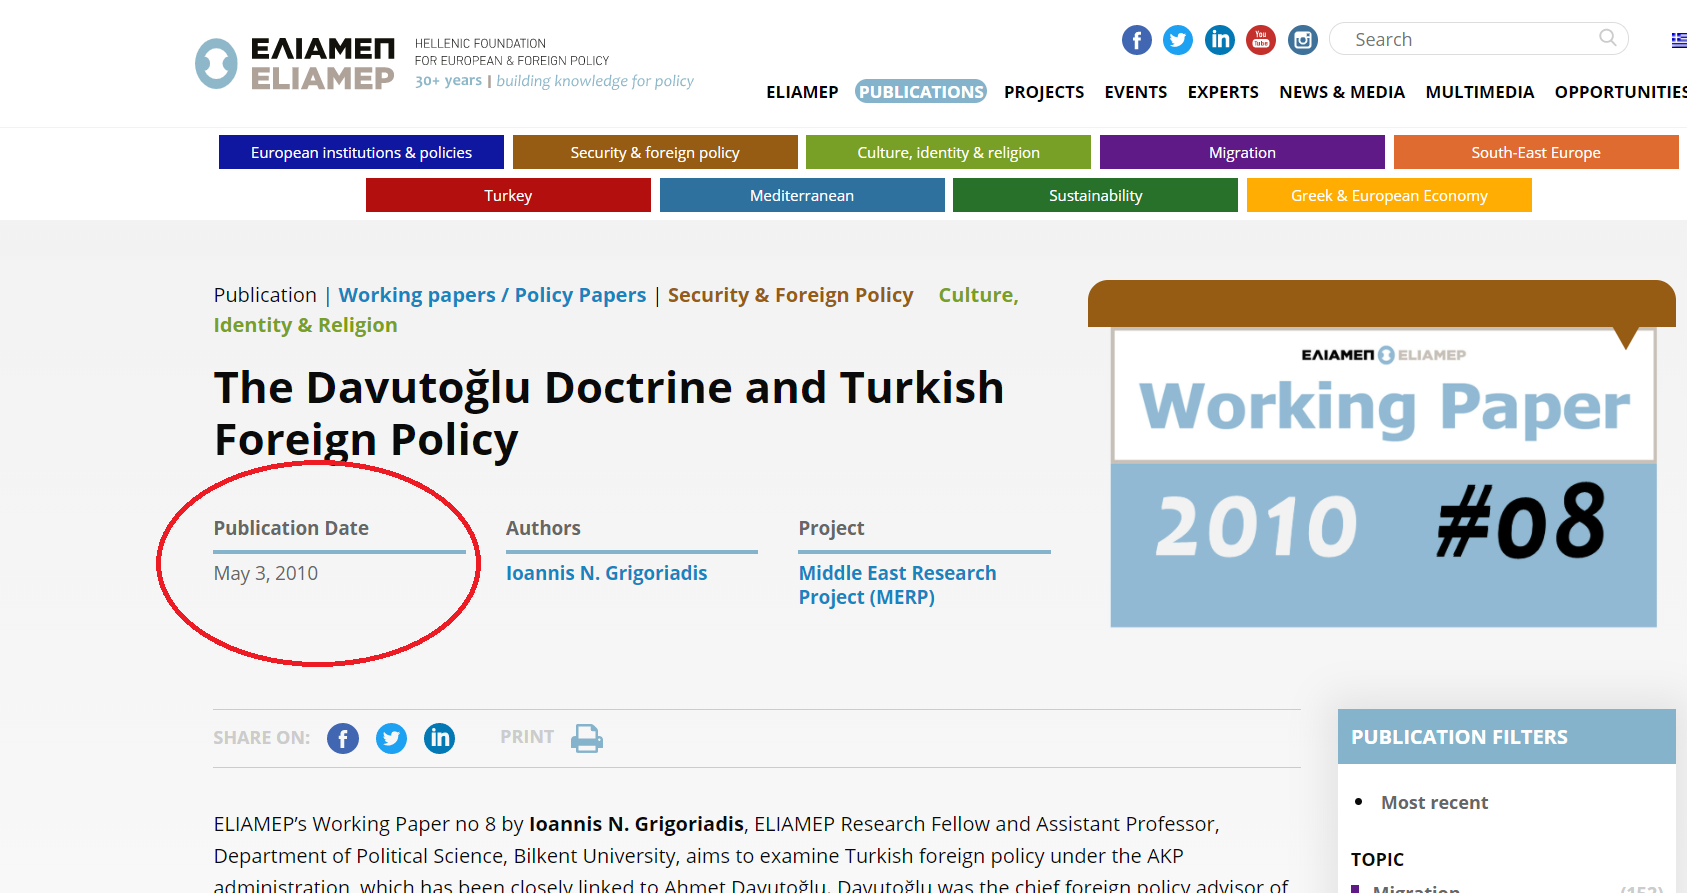Click the magnifier icon in search box

[1607, 38]
